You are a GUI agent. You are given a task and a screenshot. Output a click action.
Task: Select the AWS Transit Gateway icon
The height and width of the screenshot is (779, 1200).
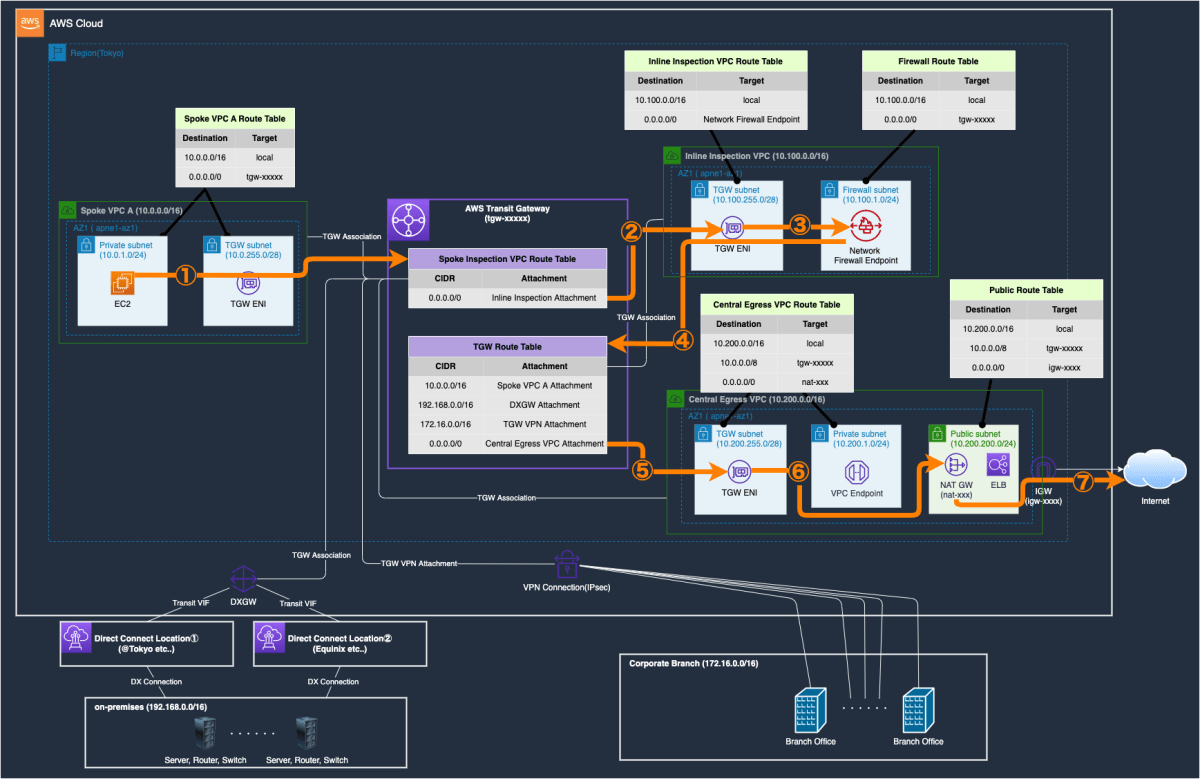point(409,220)
